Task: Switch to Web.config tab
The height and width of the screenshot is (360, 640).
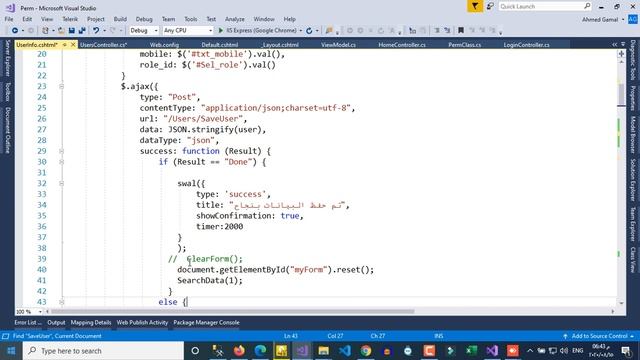Action: pyautogui.click(x=164, y=45)
